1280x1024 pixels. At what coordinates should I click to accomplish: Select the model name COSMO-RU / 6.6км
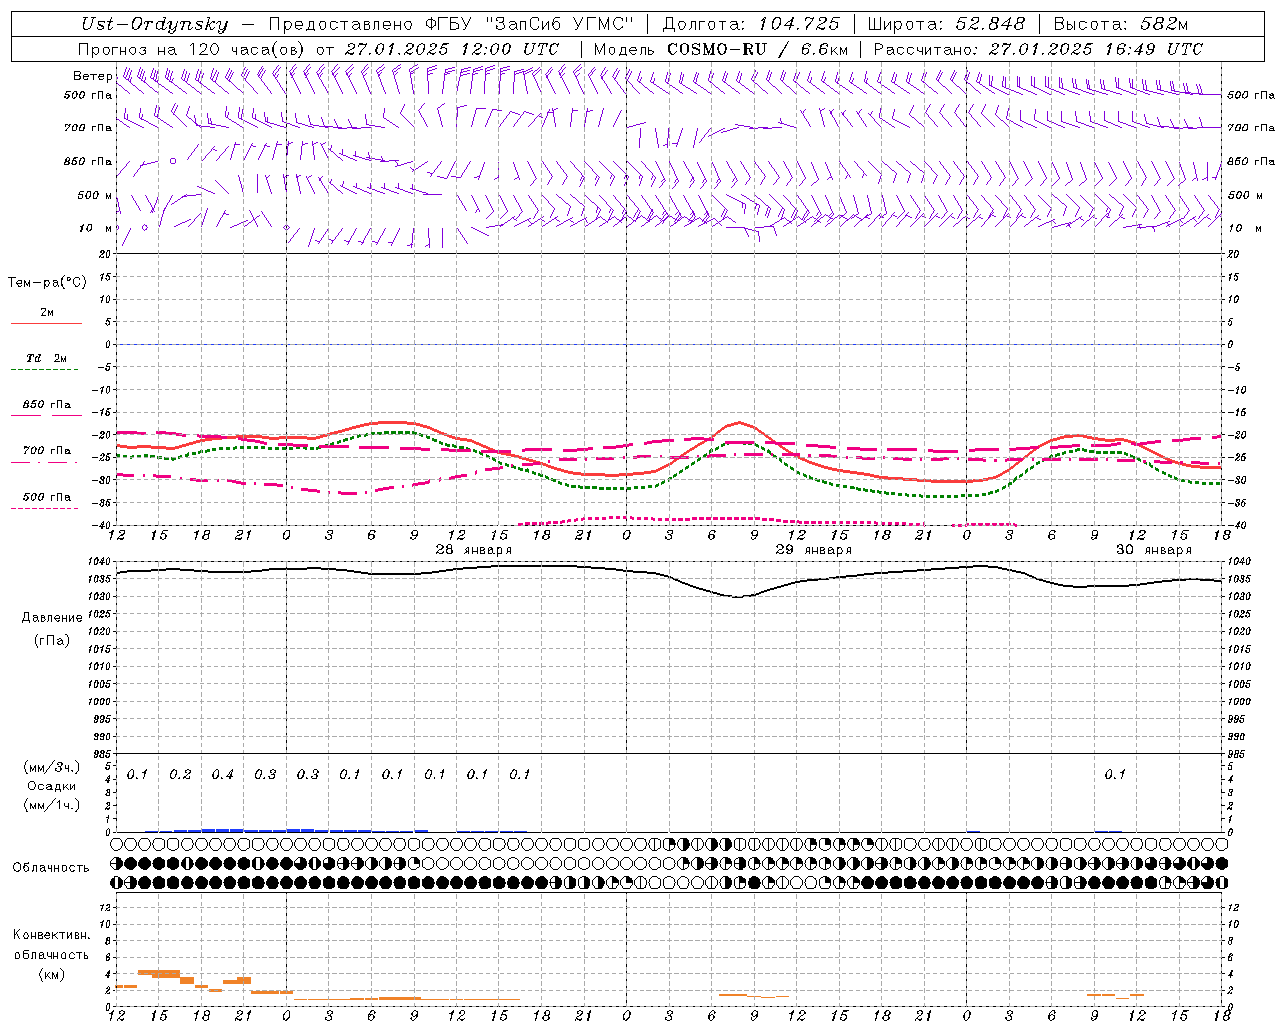point(758,49)
